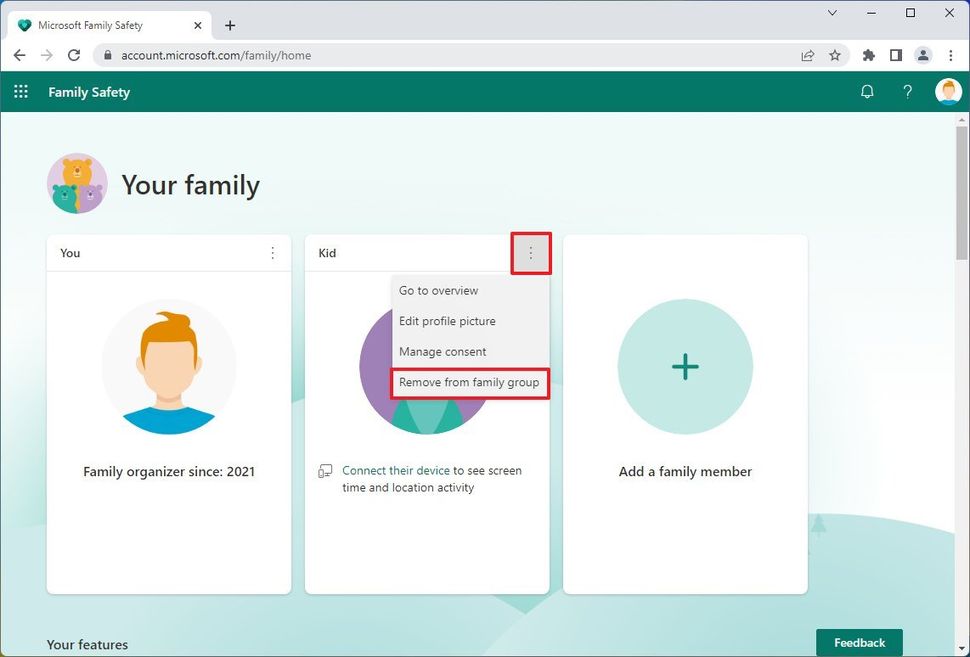The image size is (970, 657).
Task: Click the Add a family member plus circle
Action: [685, 367]
